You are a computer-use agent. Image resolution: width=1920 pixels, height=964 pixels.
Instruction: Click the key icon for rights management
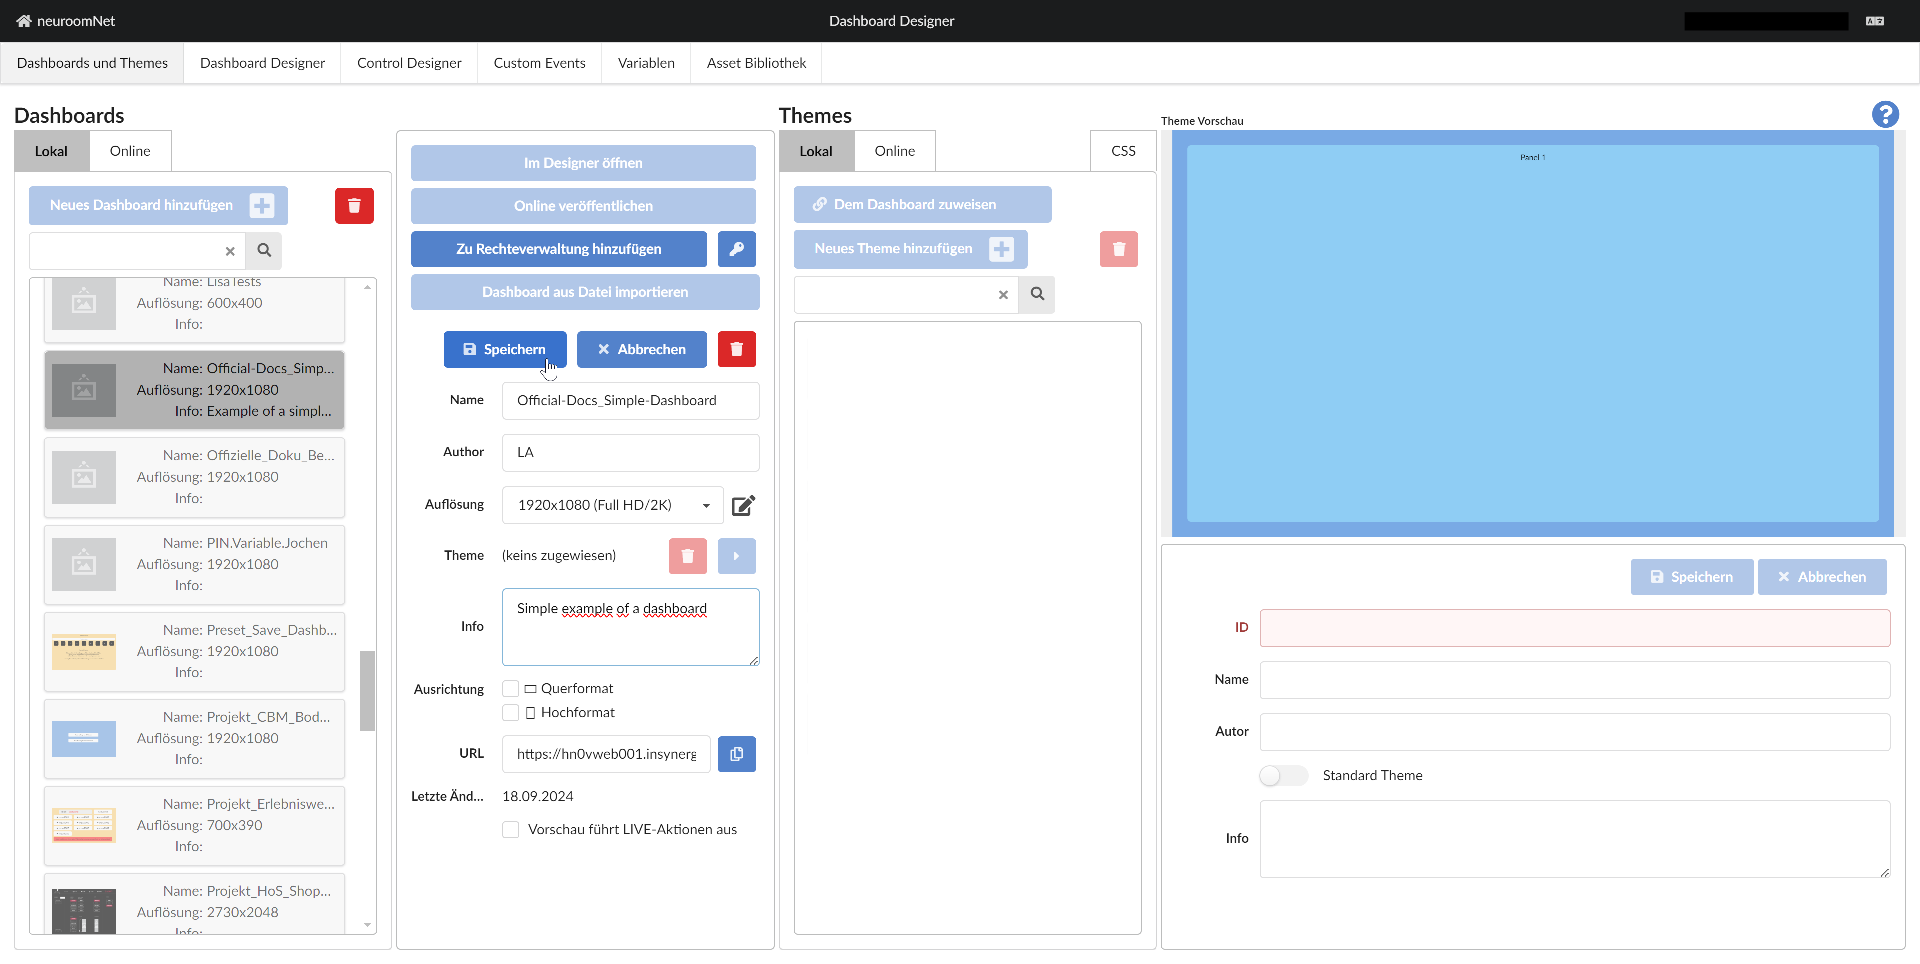[x=736, y=249]
